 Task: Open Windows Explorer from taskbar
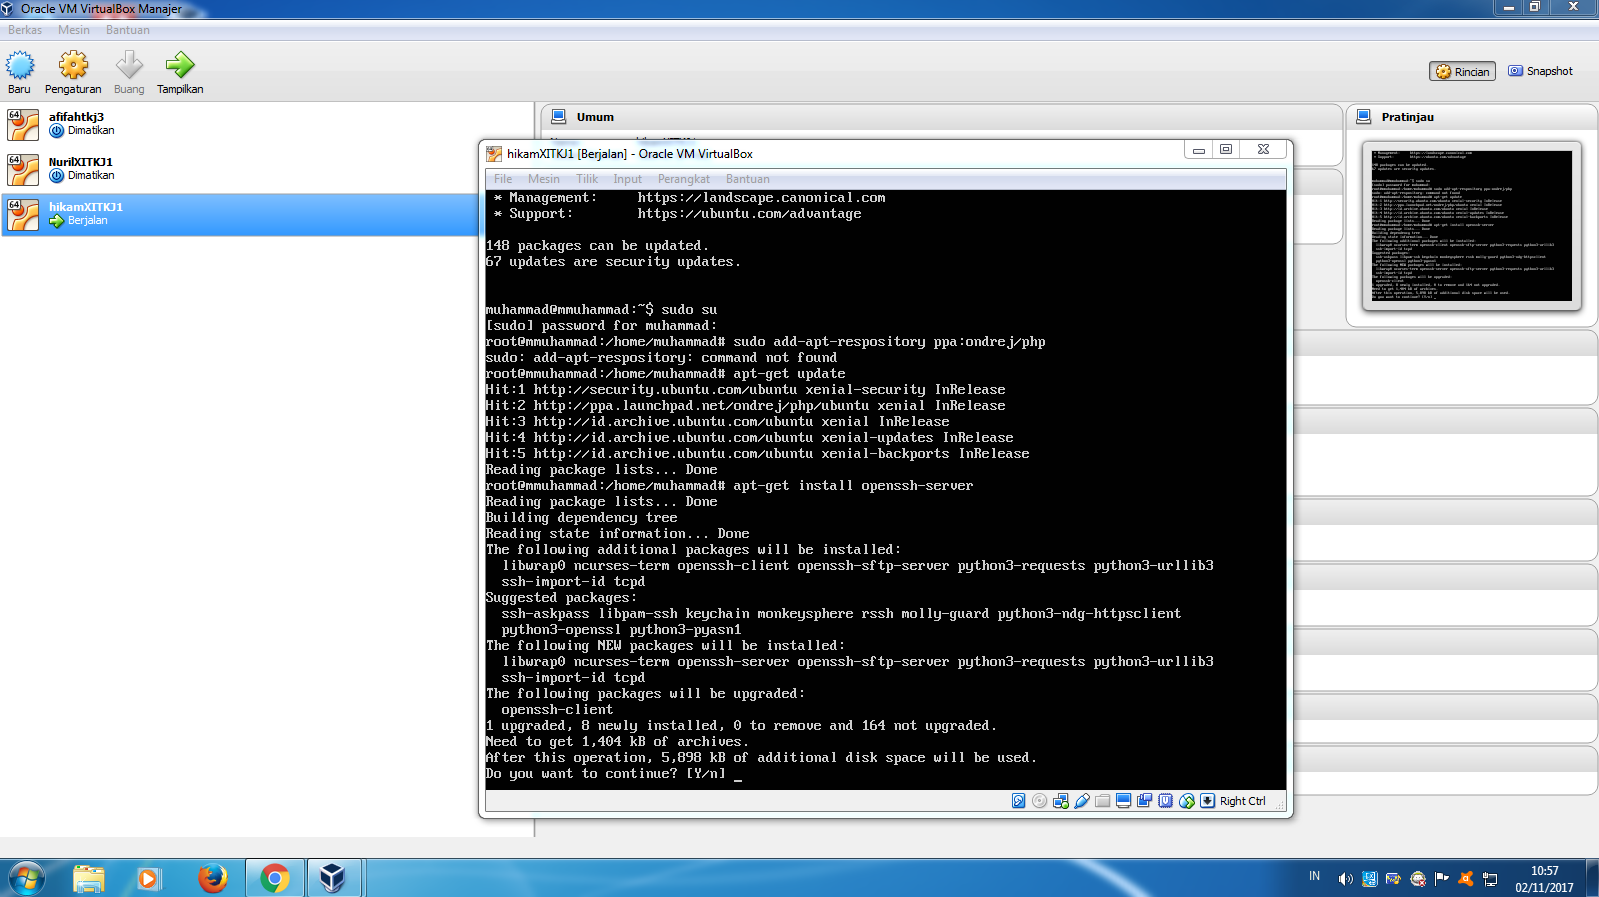(x=89, y=878)
